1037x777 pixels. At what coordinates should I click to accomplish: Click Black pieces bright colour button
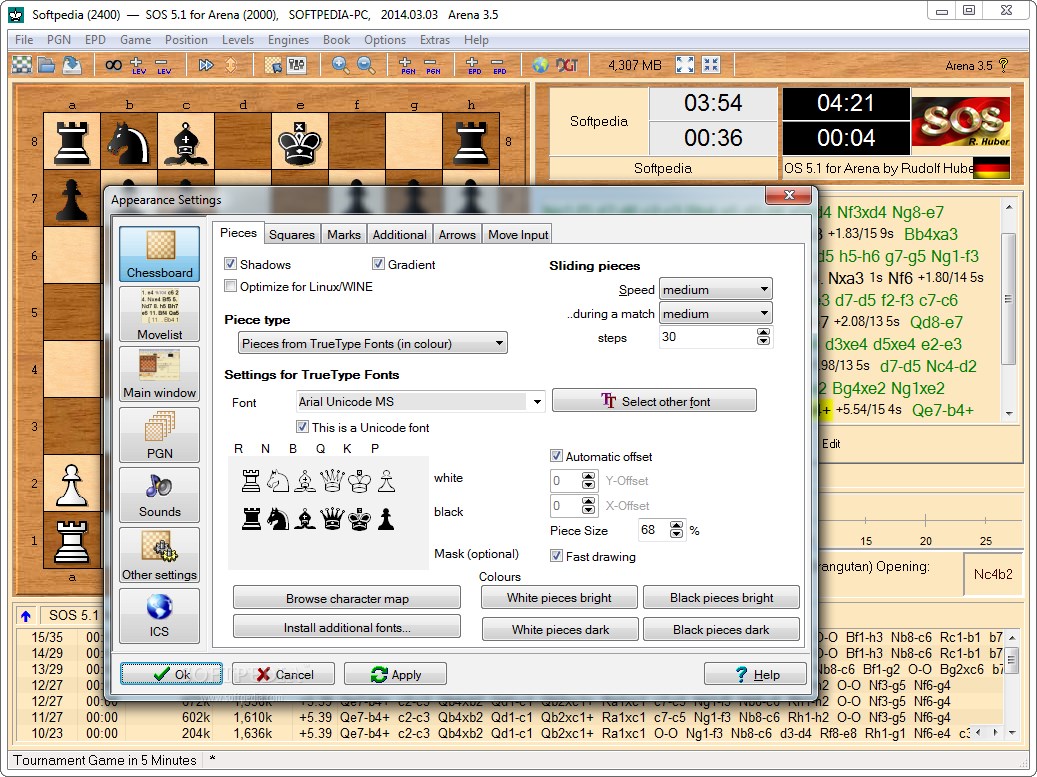point(721,597)
